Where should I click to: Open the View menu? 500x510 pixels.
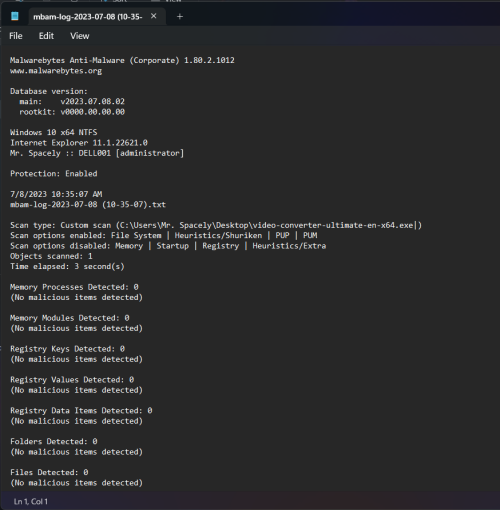click(80, 36)
